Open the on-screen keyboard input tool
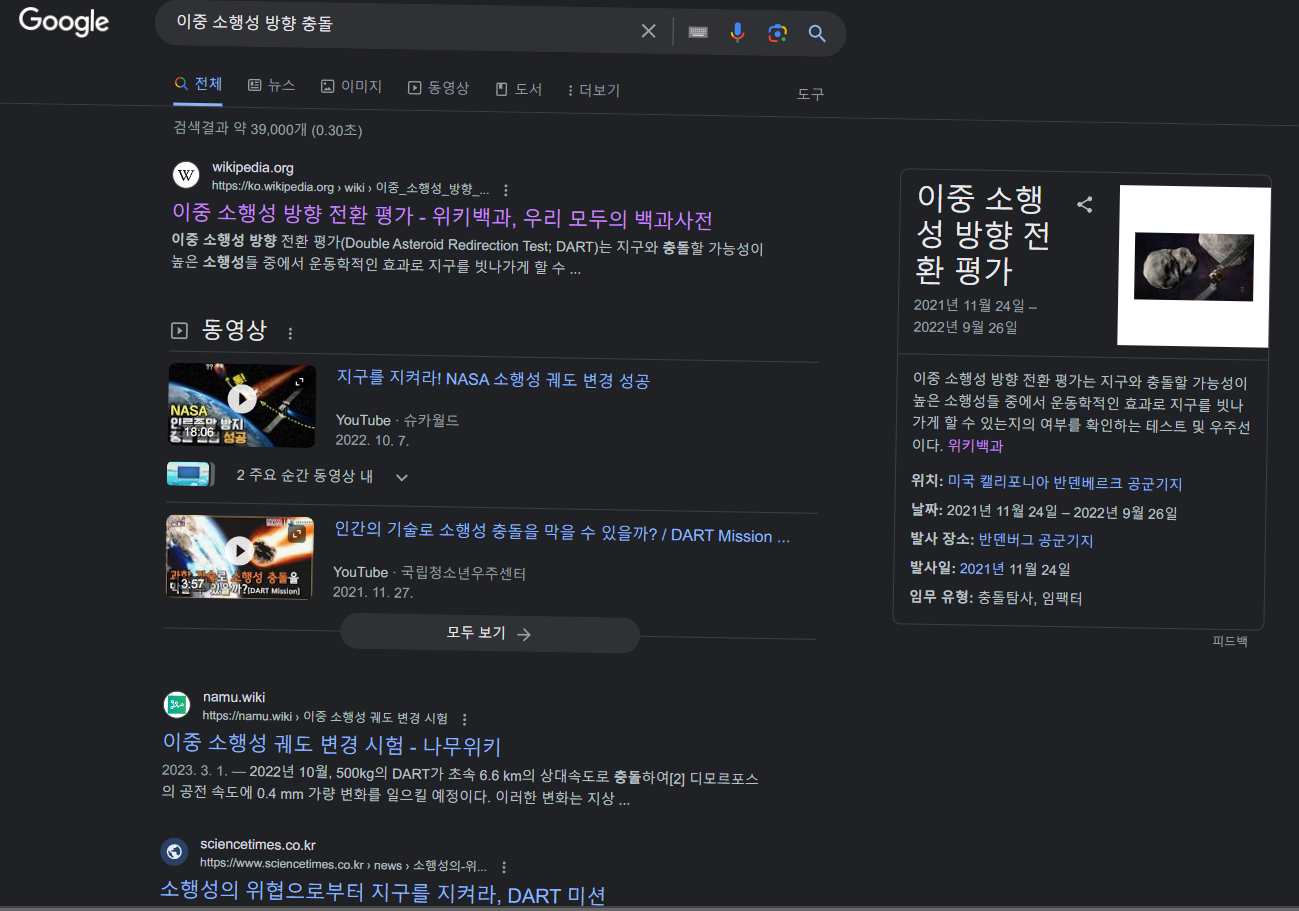 698,33
